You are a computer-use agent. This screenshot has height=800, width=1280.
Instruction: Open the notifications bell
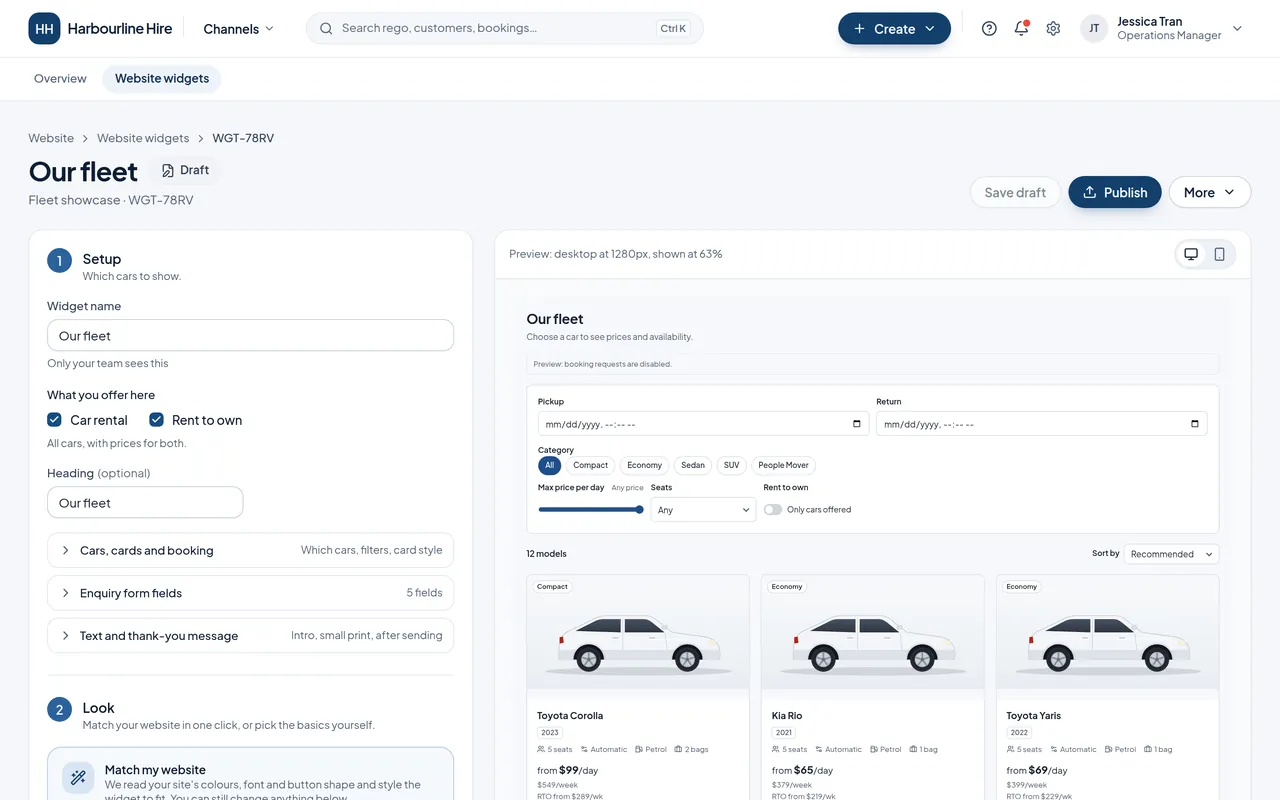click(x=1021, y=29)
